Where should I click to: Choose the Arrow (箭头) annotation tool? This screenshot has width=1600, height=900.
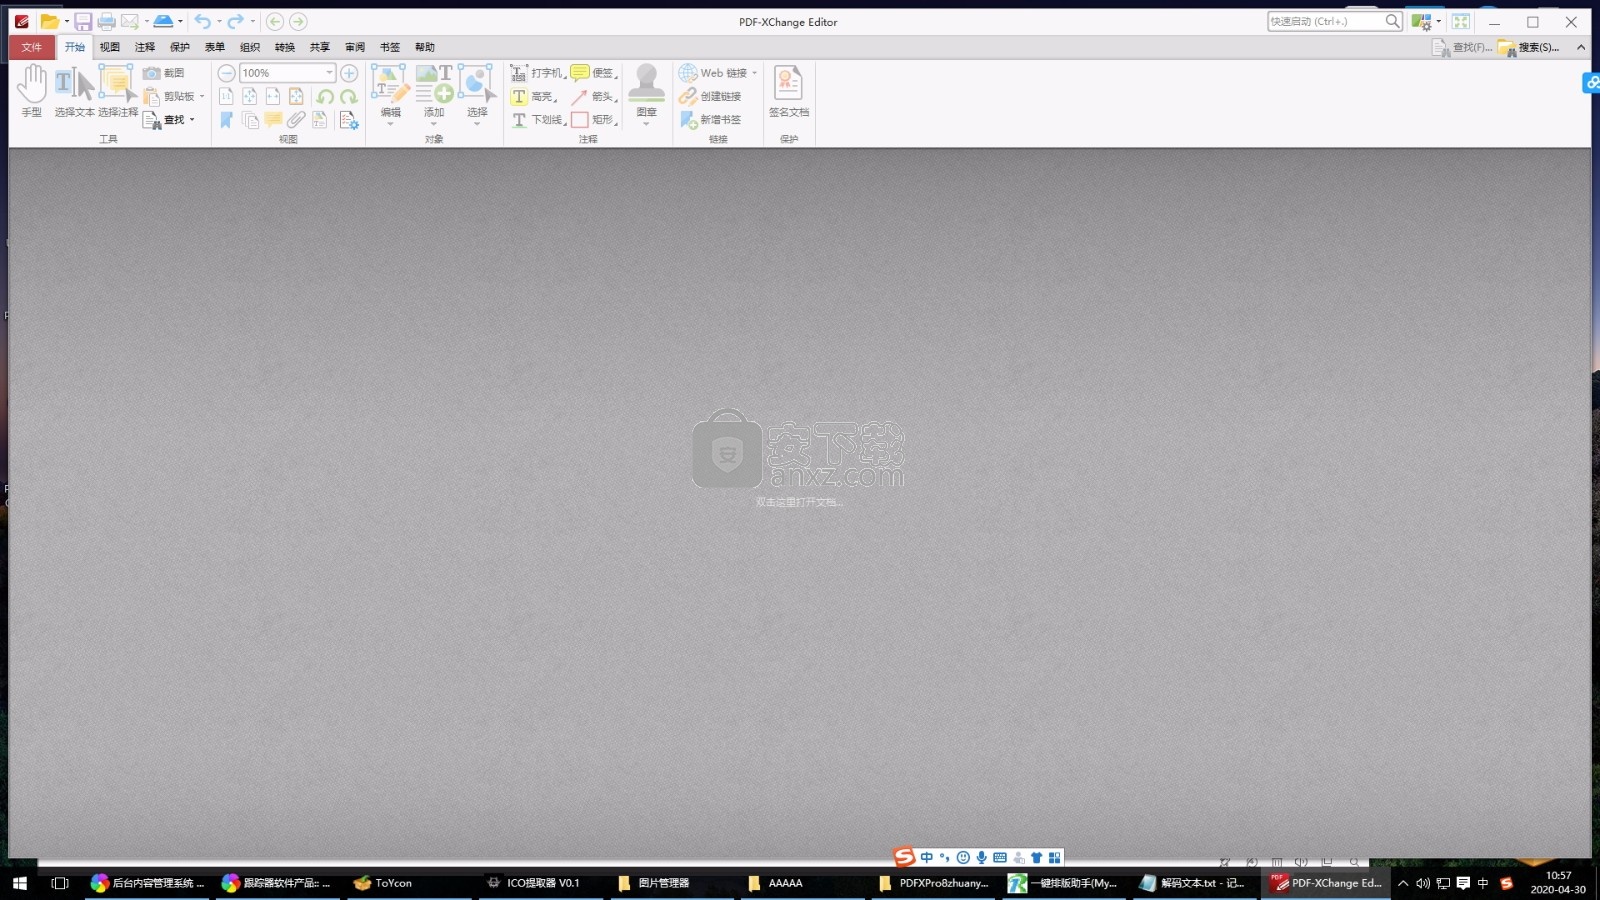[594, 96]
